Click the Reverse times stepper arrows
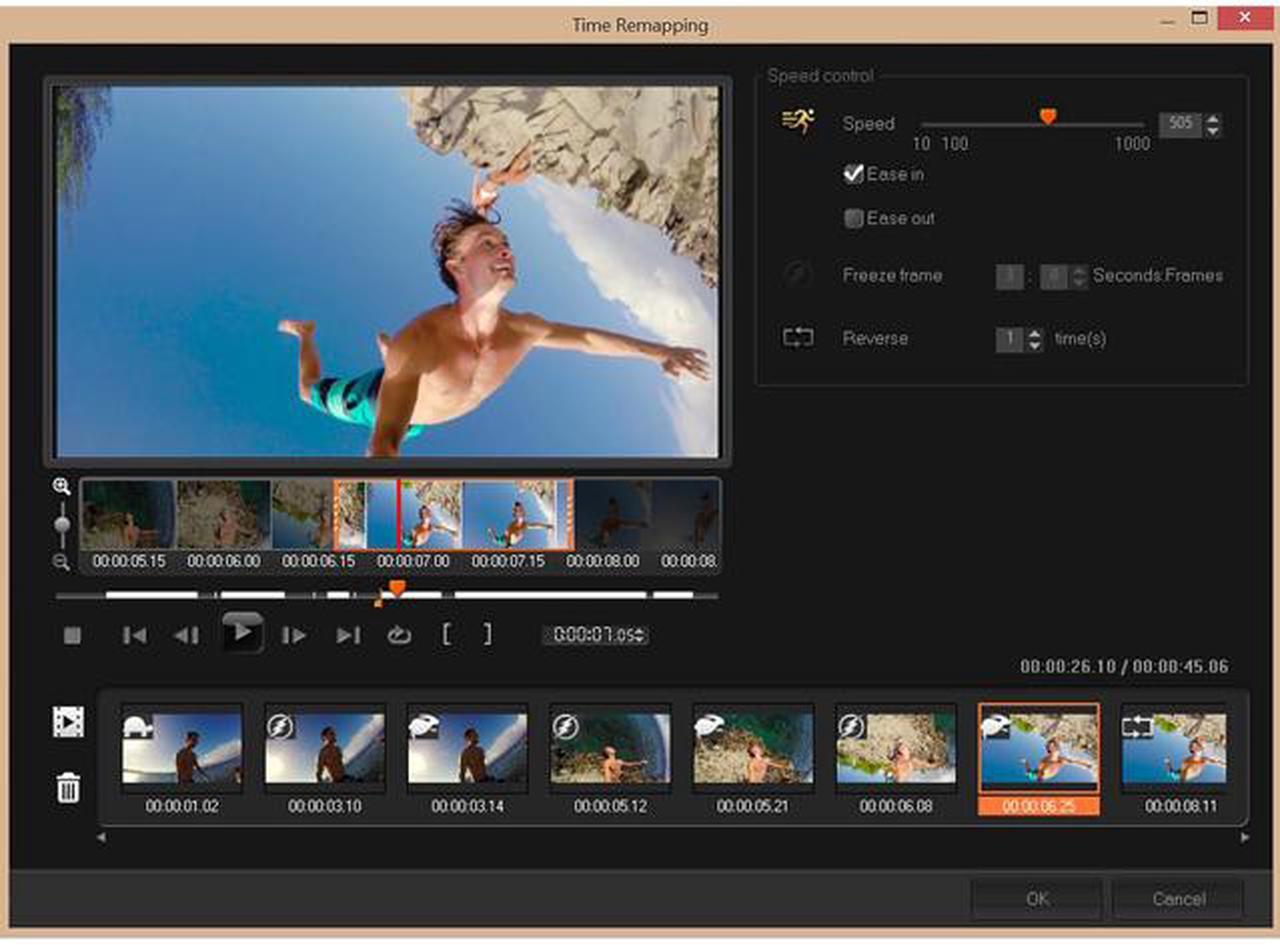The width and height of the screenshot is (1280, 945). pyautogui.click(x=1035, y=339)
